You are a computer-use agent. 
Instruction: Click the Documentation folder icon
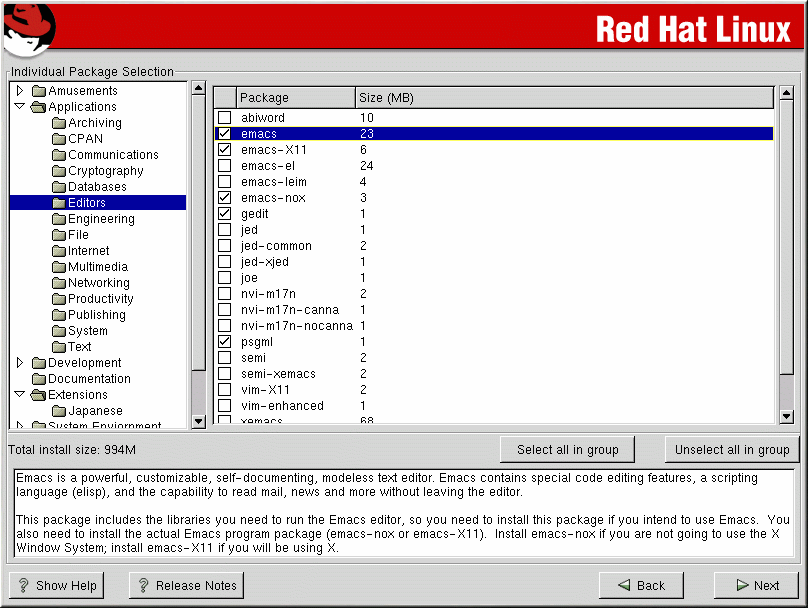39,379
